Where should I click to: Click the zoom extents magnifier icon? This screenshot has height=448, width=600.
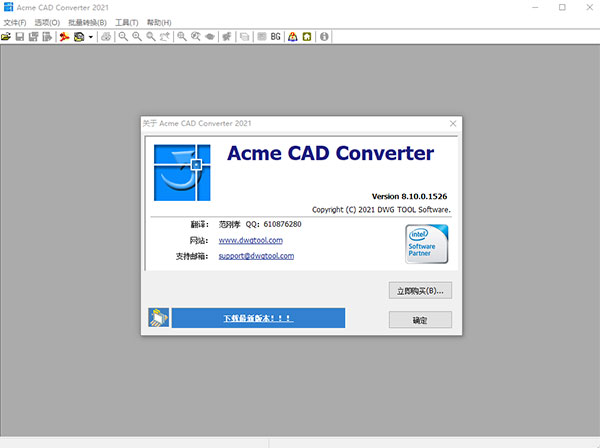196,37
